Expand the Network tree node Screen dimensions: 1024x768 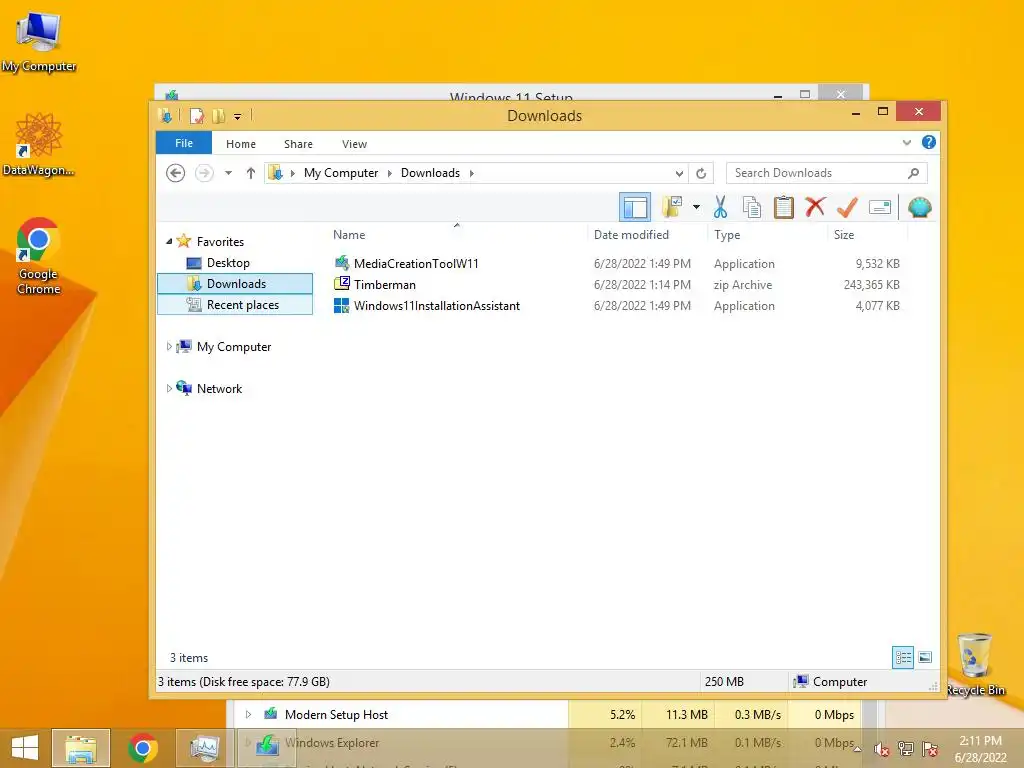pos(169,389)
